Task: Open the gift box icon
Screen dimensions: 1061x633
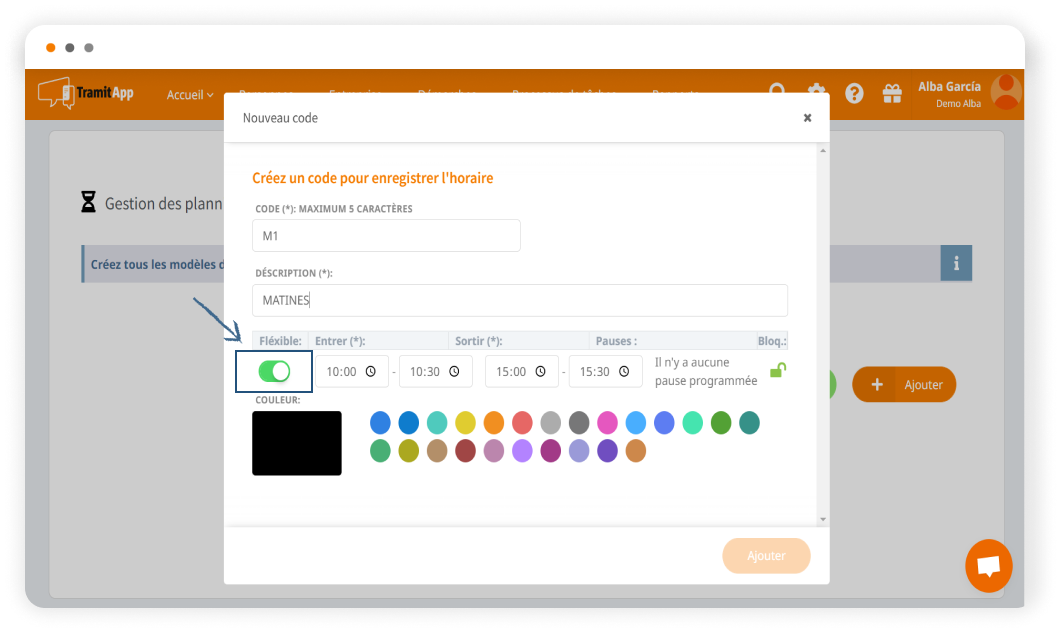Action: point(891,93)
